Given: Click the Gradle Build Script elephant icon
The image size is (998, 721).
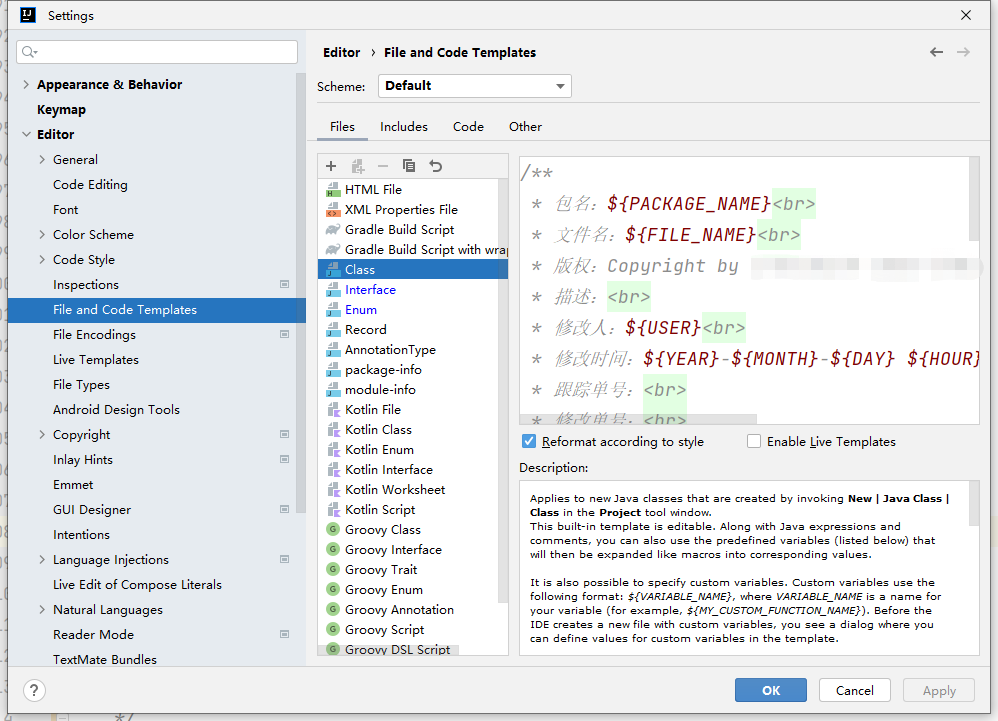Looking at the screenshot, I should tap(333, 229).
